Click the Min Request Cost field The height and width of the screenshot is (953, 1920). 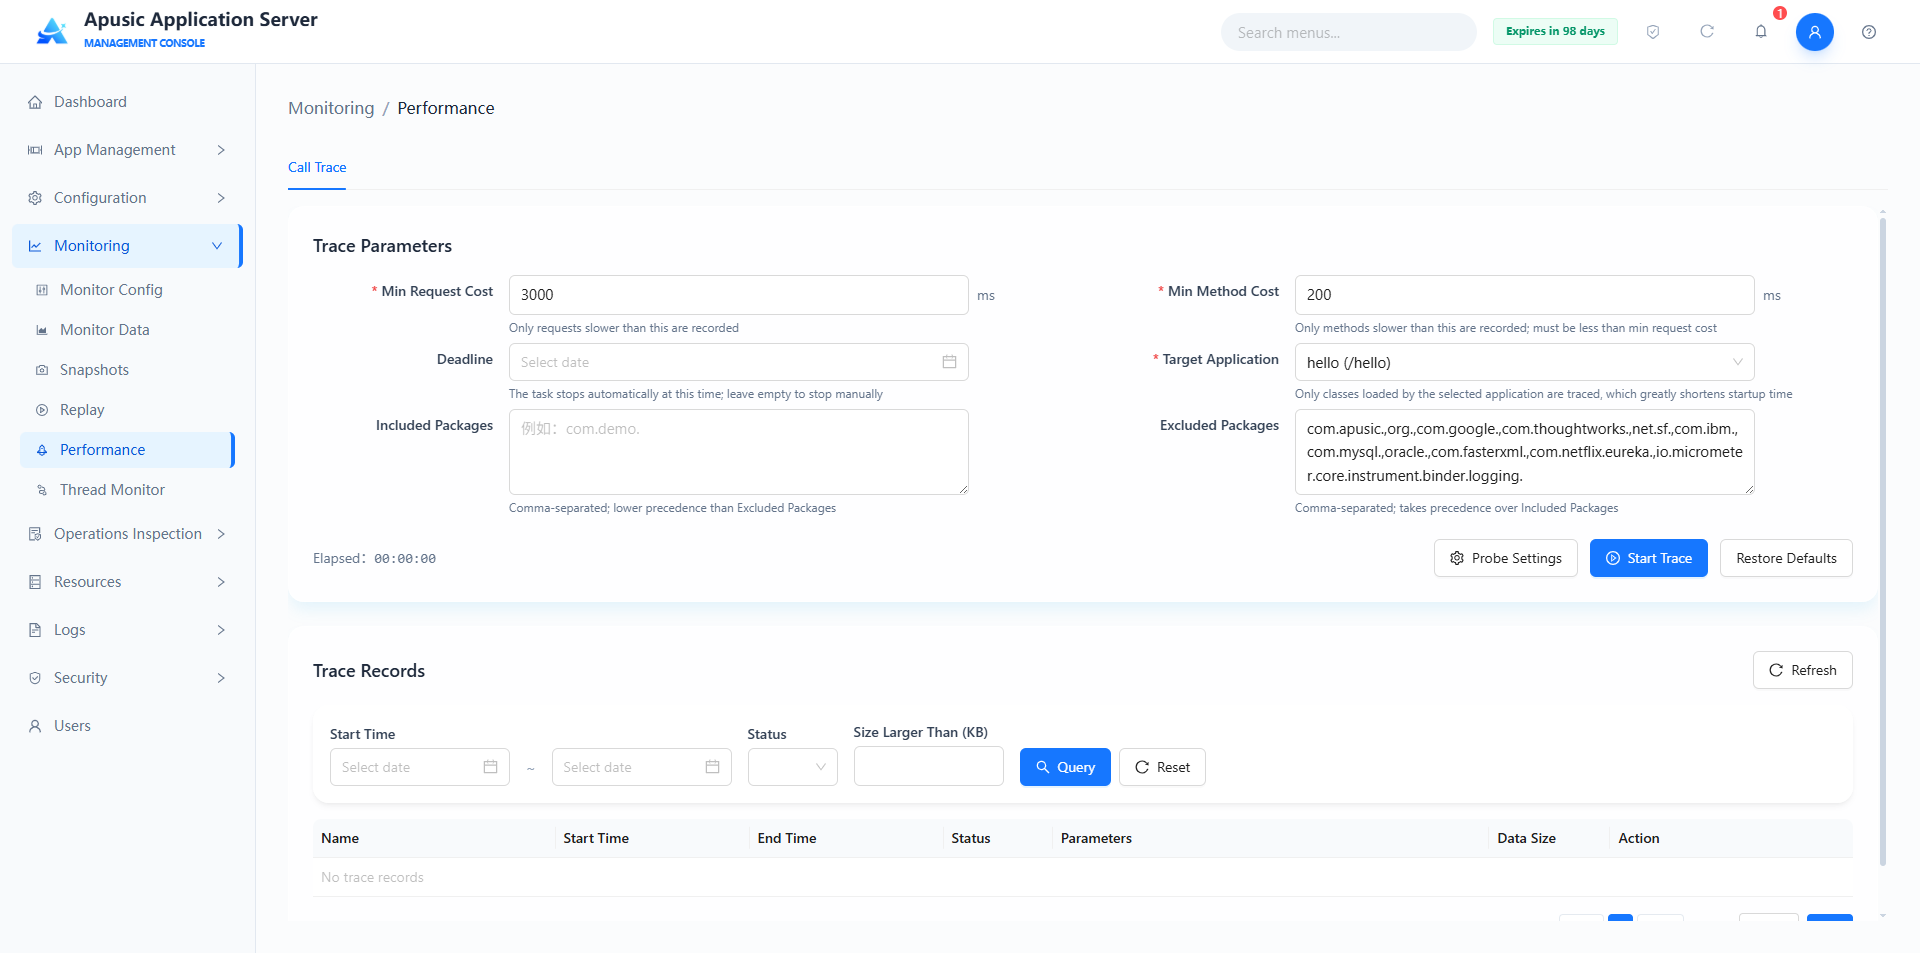coord(738,295)
